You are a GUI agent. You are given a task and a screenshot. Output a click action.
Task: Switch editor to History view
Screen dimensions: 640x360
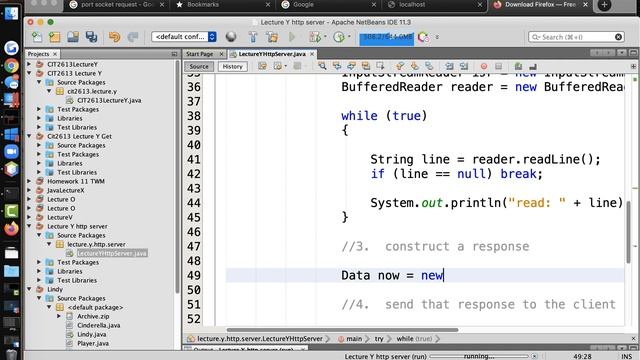[233, 67]
